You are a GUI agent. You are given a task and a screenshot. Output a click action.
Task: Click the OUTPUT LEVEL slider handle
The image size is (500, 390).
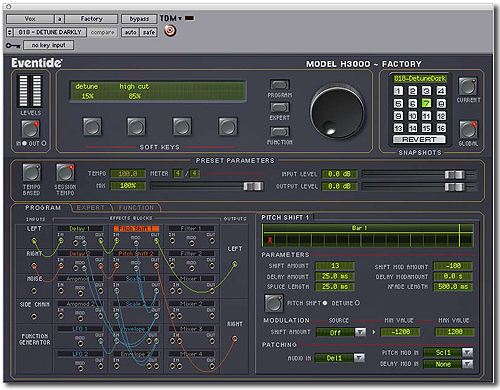point(454,187)
